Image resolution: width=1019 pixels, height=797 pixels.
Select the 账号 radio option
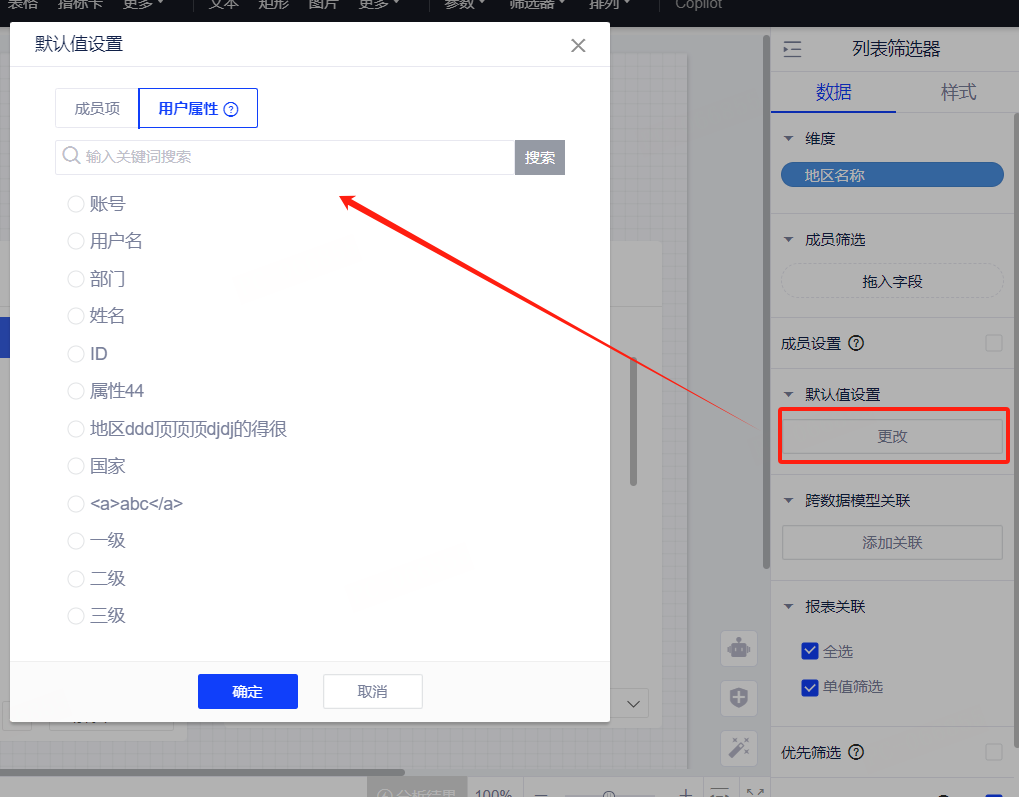coord(76,204)
